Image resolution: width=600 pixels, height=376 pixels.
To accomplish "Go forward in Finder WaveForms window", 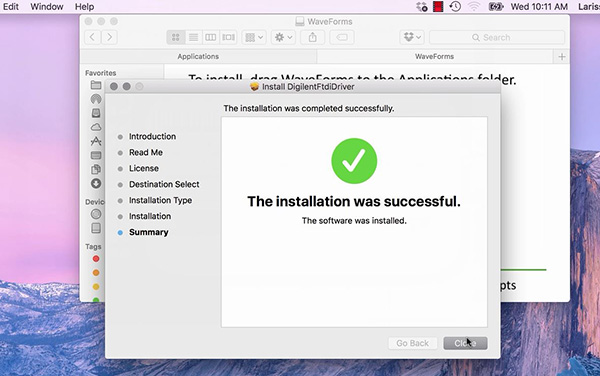I will coord(109,37).
